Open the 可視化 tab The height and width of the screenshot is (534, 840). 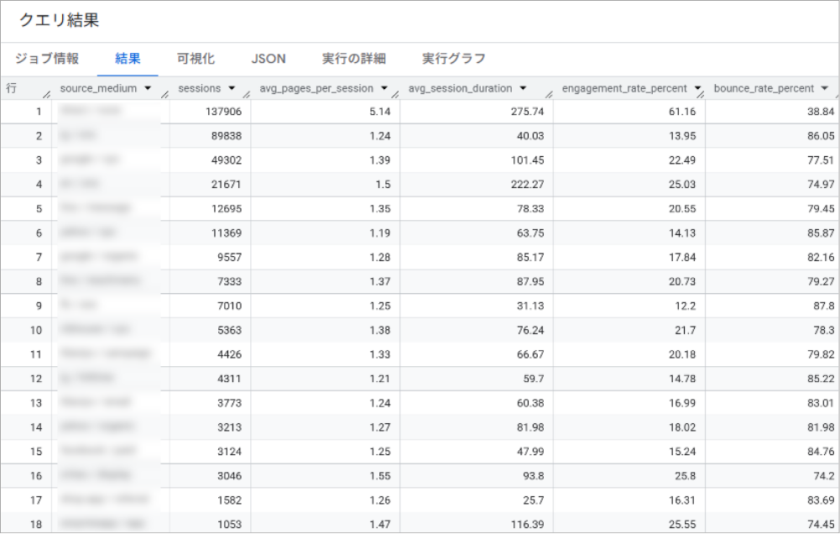pos(195,59)
